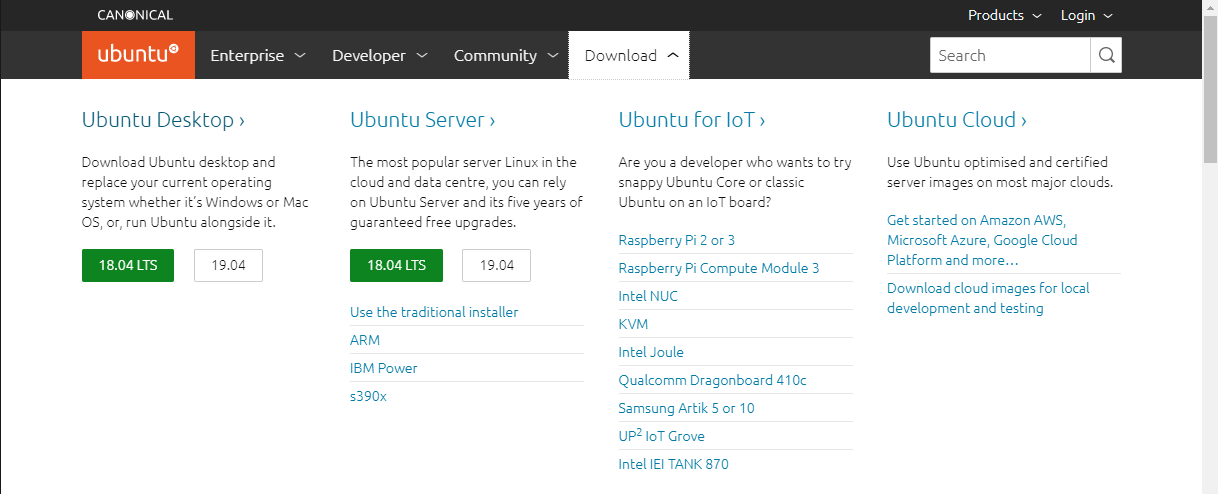This screenshot has width=1218, height=494.
Task: Download Ubuntu Server 18.04 LTS
Action: coord(396,265)
